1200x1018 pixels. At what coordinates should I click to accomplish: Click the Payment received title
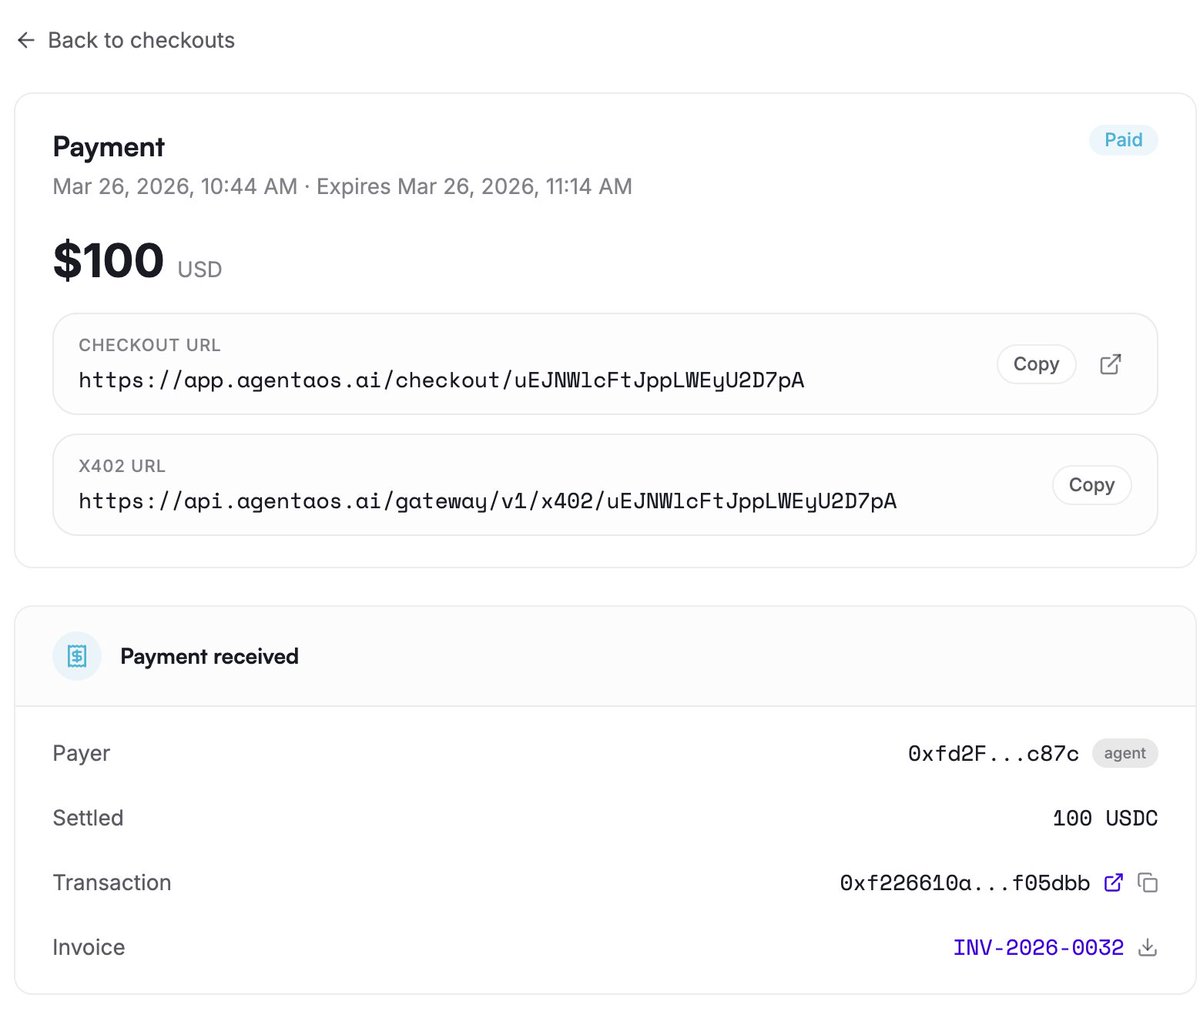point(209,656)
